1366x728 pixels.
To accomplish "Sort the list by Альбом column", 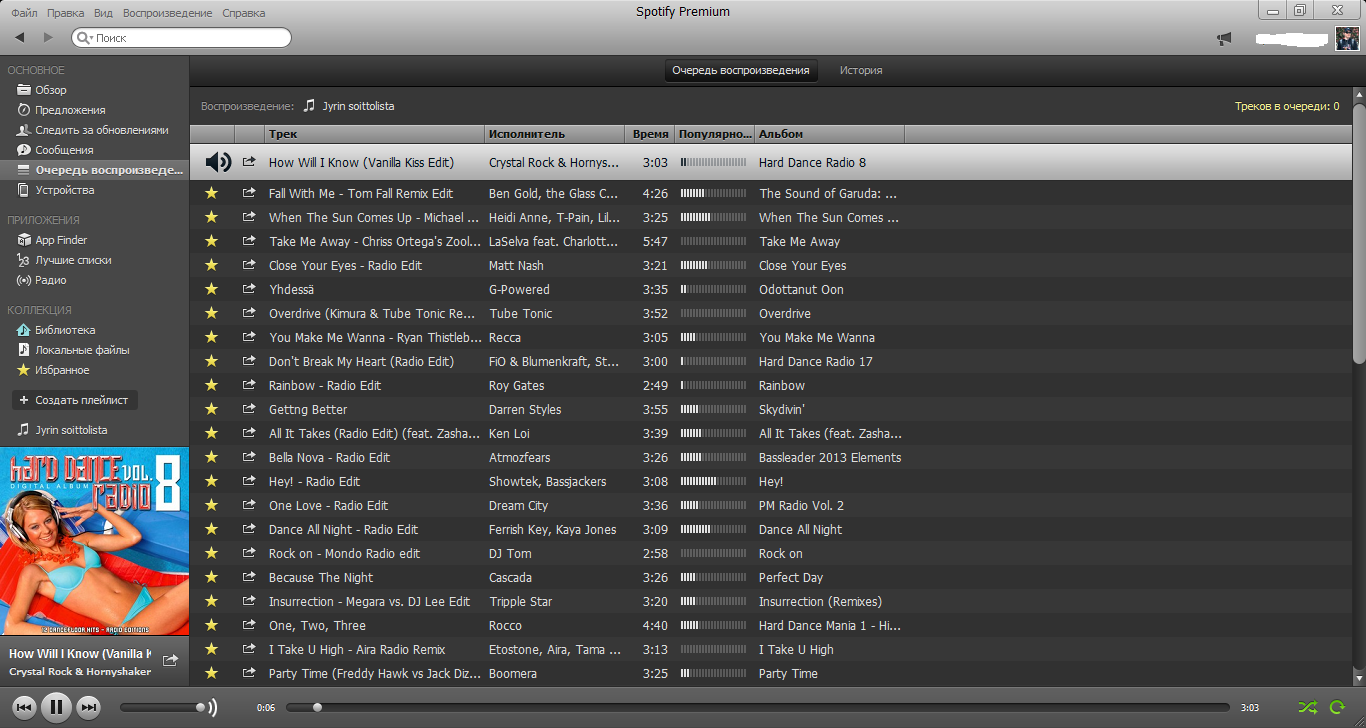I will [829, 134].
